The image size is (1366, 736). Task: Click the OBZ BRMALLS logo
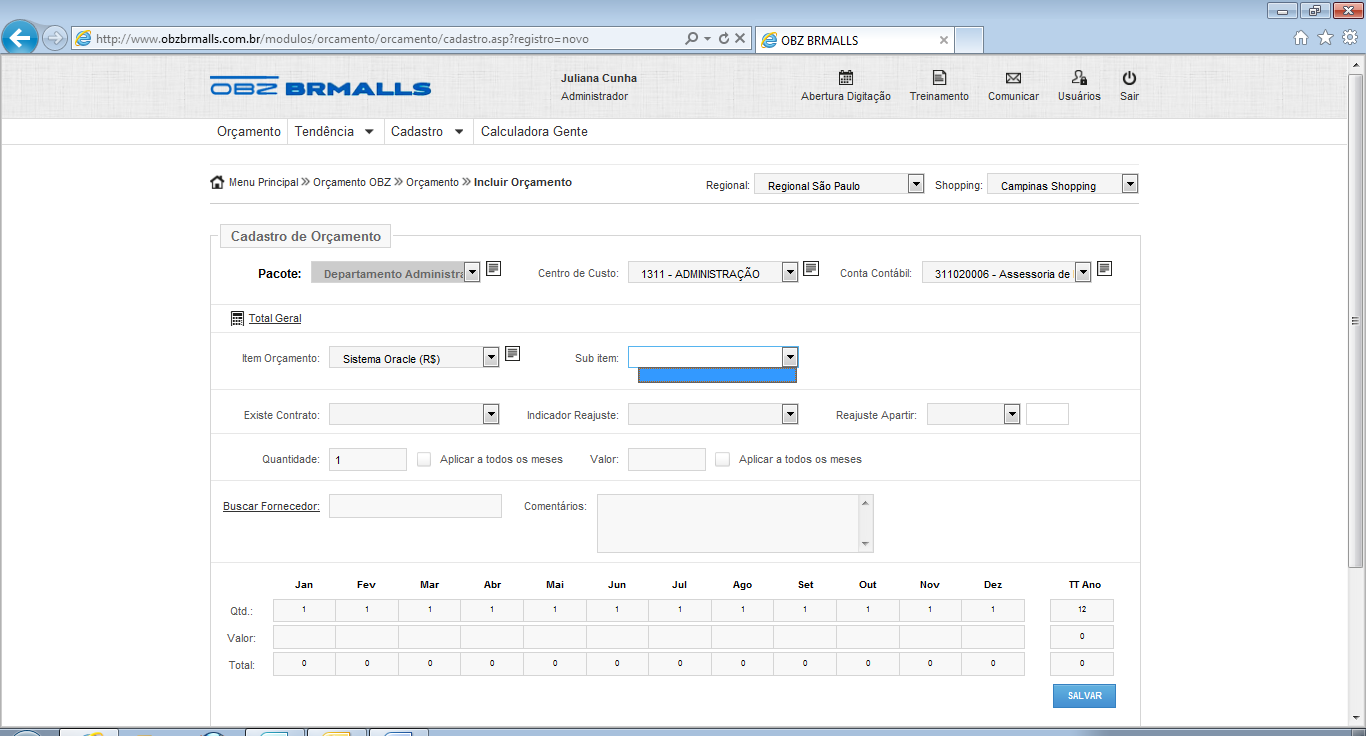[320, 87]
